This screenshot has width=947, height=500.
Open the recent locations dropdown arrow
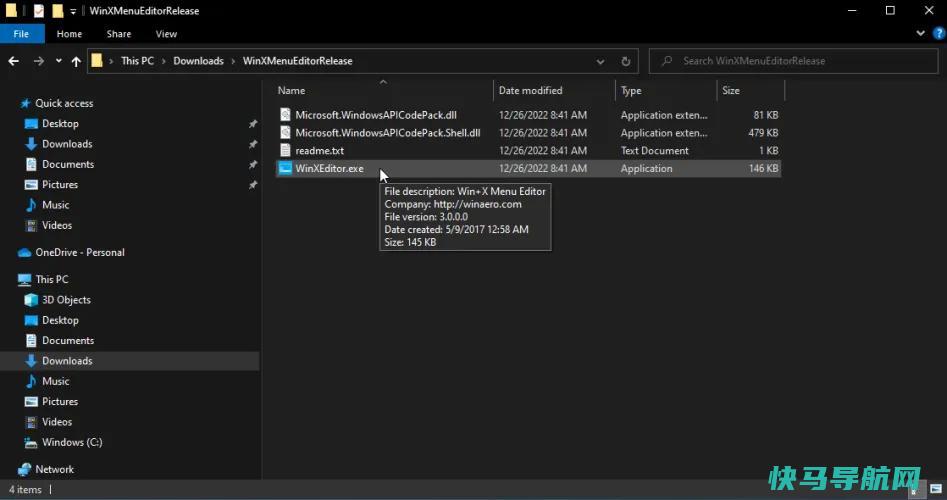pos(59,61)
